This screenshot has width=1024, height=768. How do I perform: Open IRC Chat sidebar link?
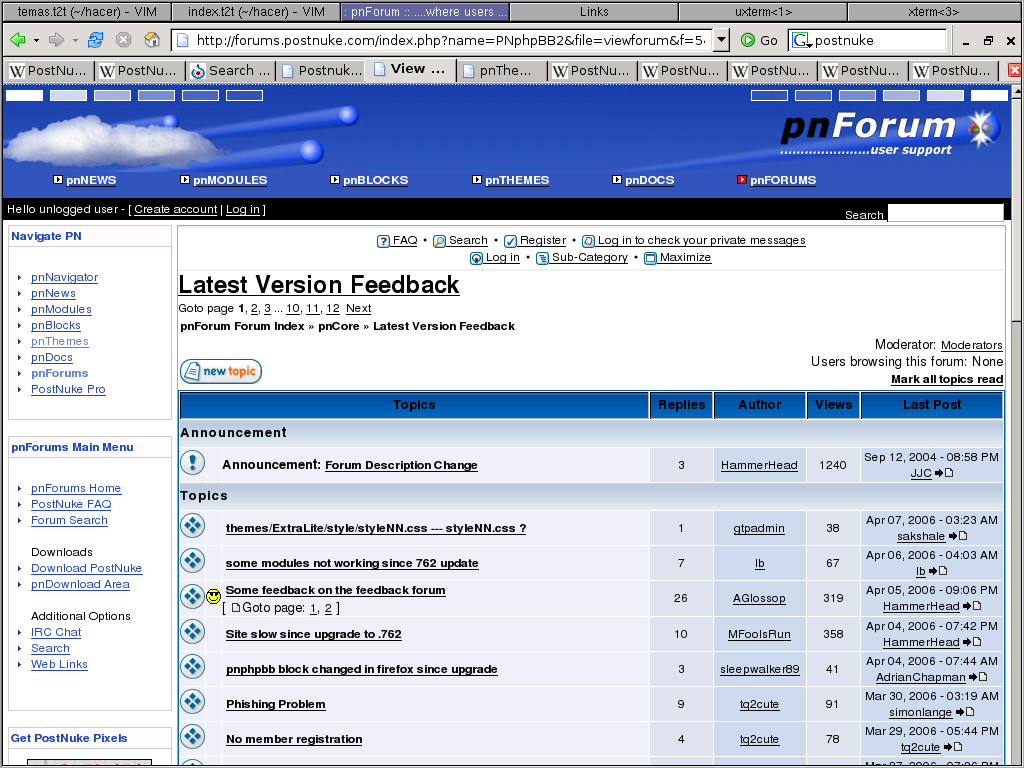[x=56, y=632]
